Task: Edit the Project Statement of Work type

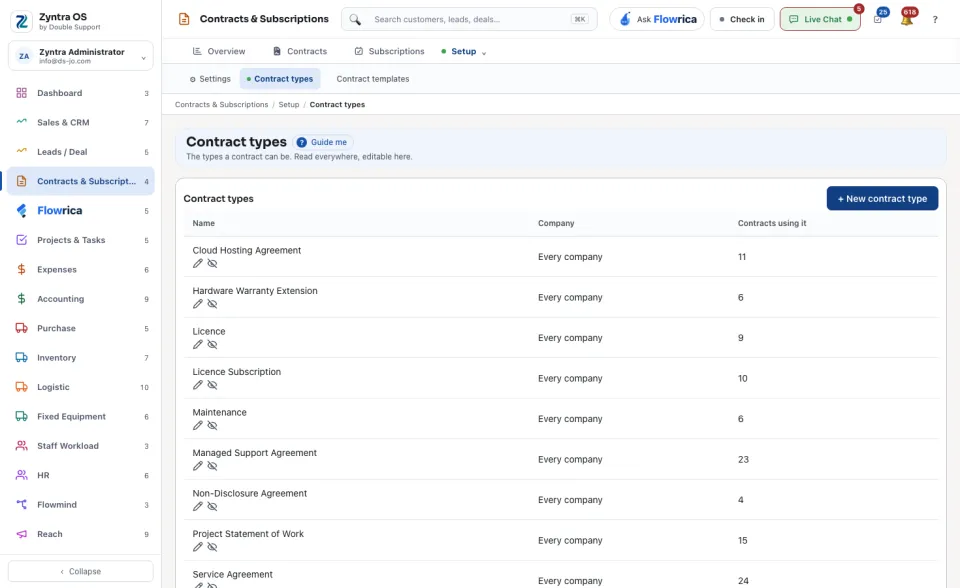Action: (x=198, y=546)
